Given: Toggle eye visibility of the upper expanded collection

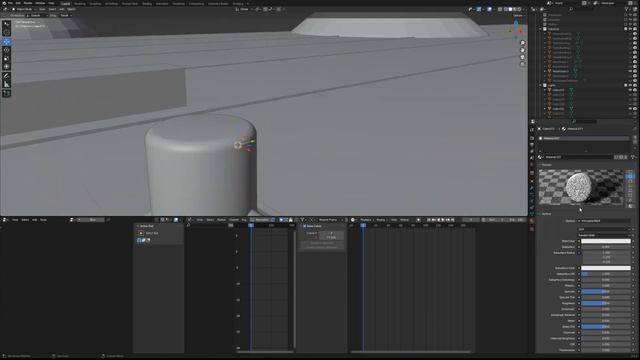Looking at the screenshot, I should (630, 29).
